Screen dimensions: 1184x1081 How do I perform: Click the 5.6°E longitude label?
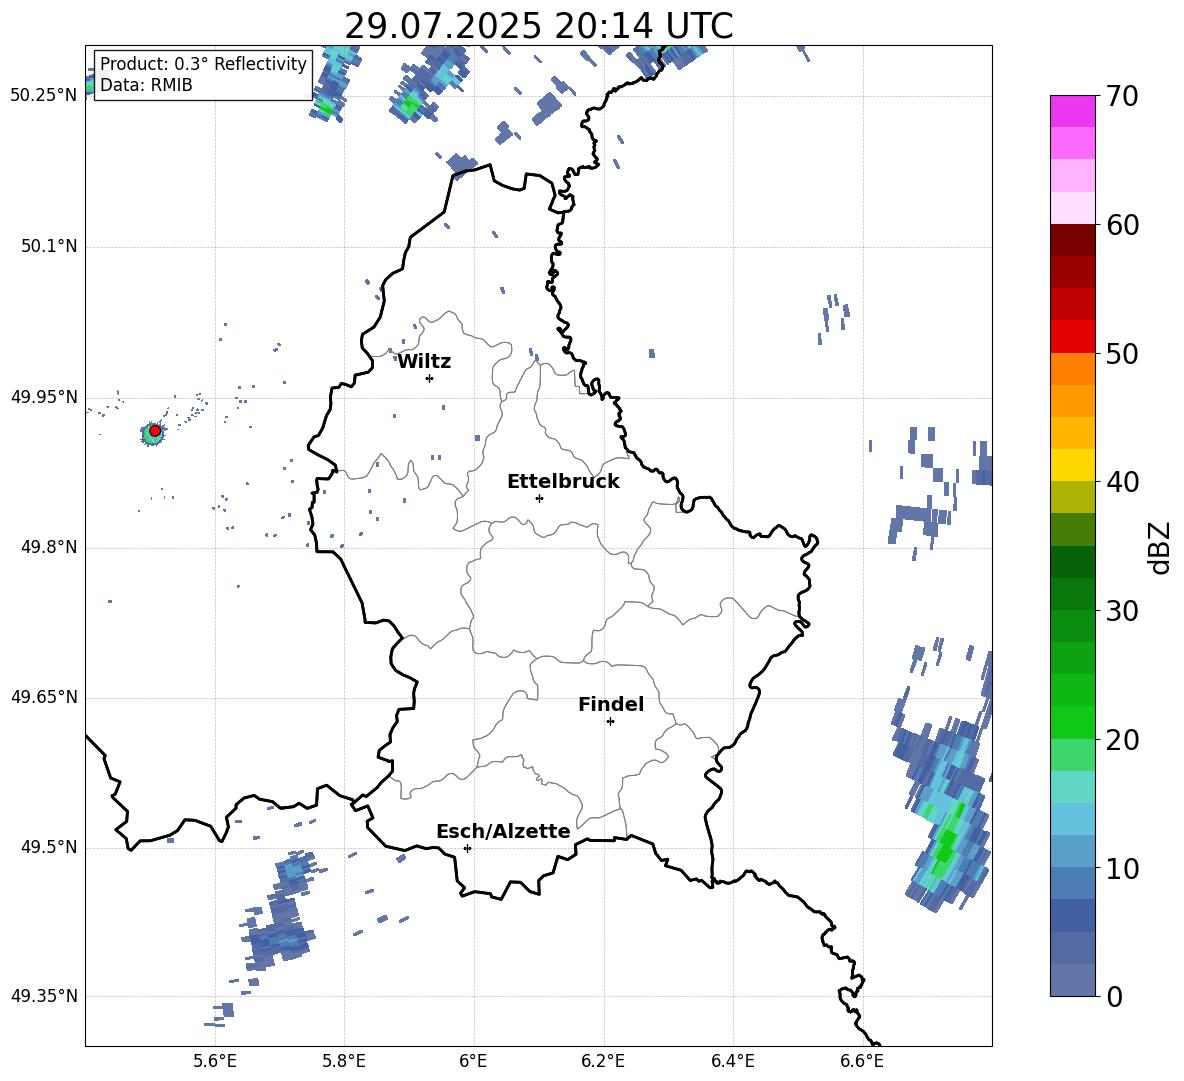pos(215,1061)
